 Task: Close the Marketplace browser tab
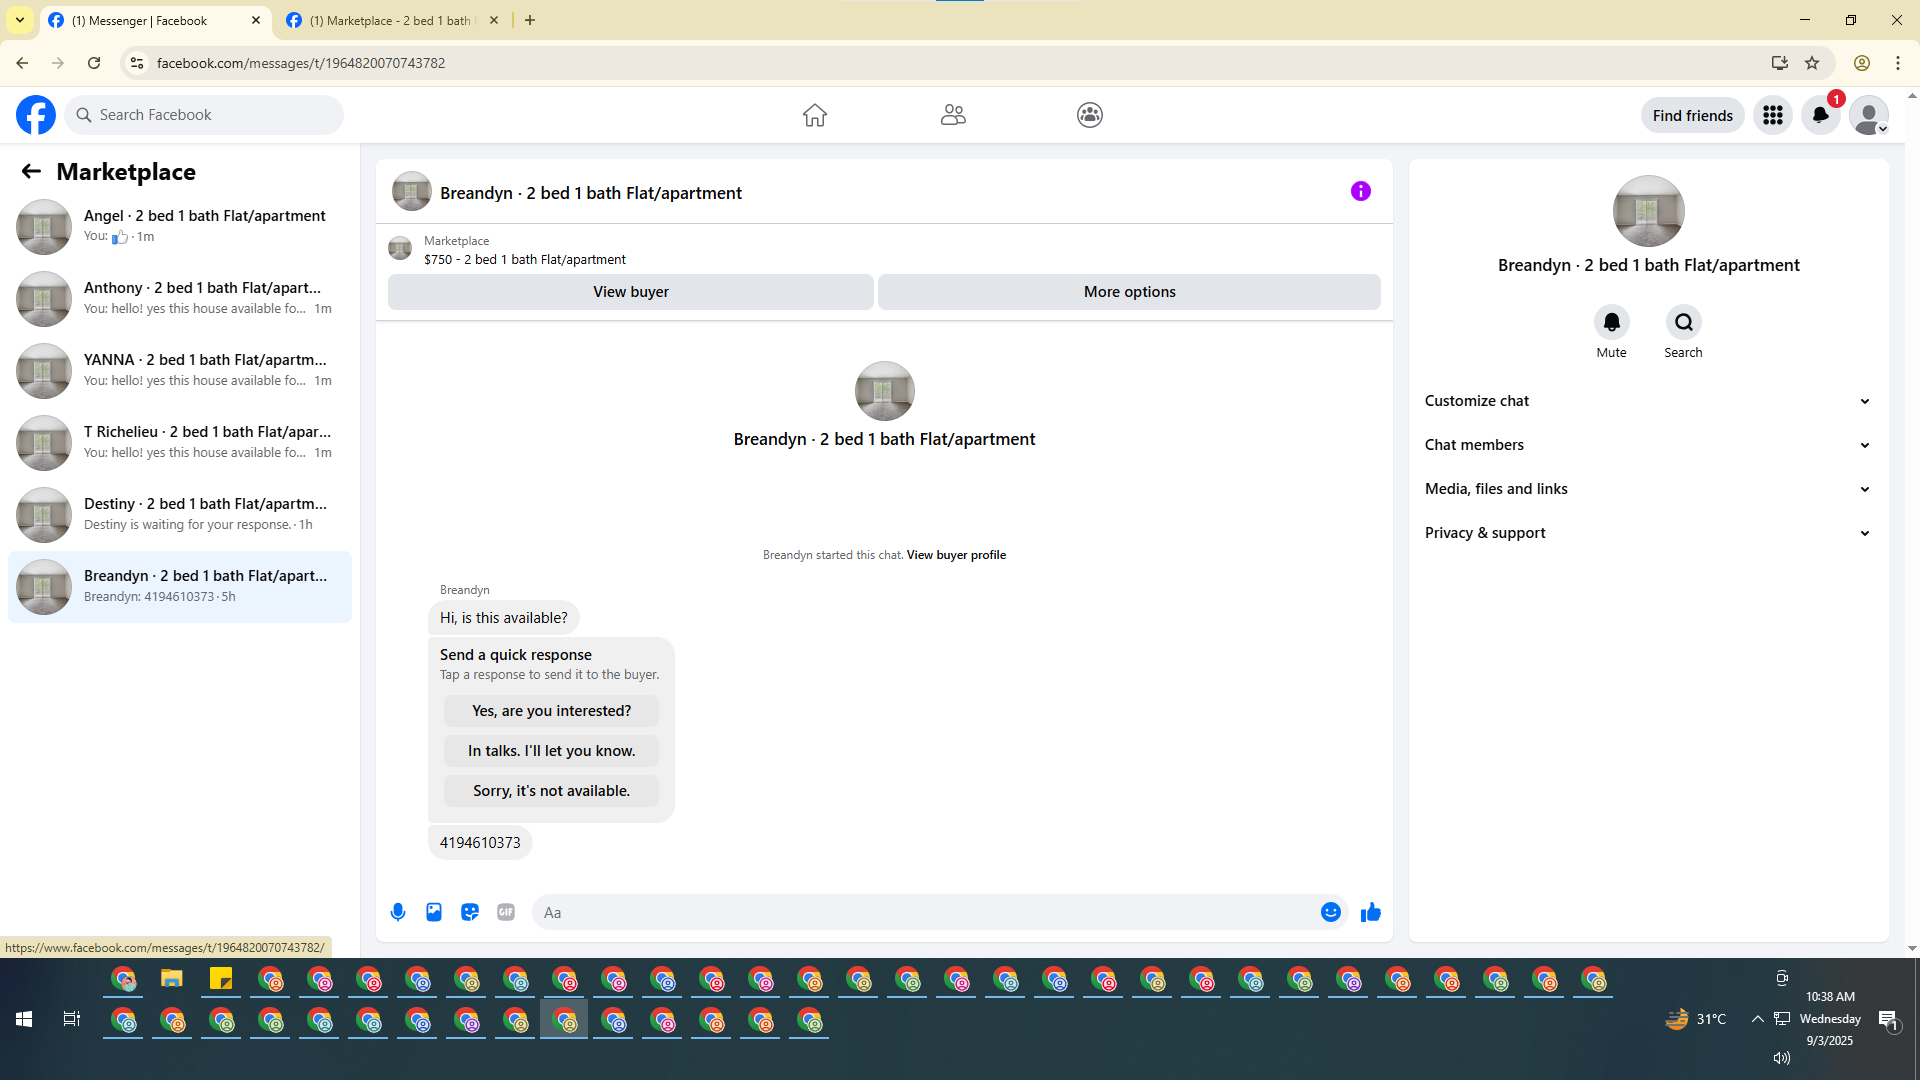point(494,20)
